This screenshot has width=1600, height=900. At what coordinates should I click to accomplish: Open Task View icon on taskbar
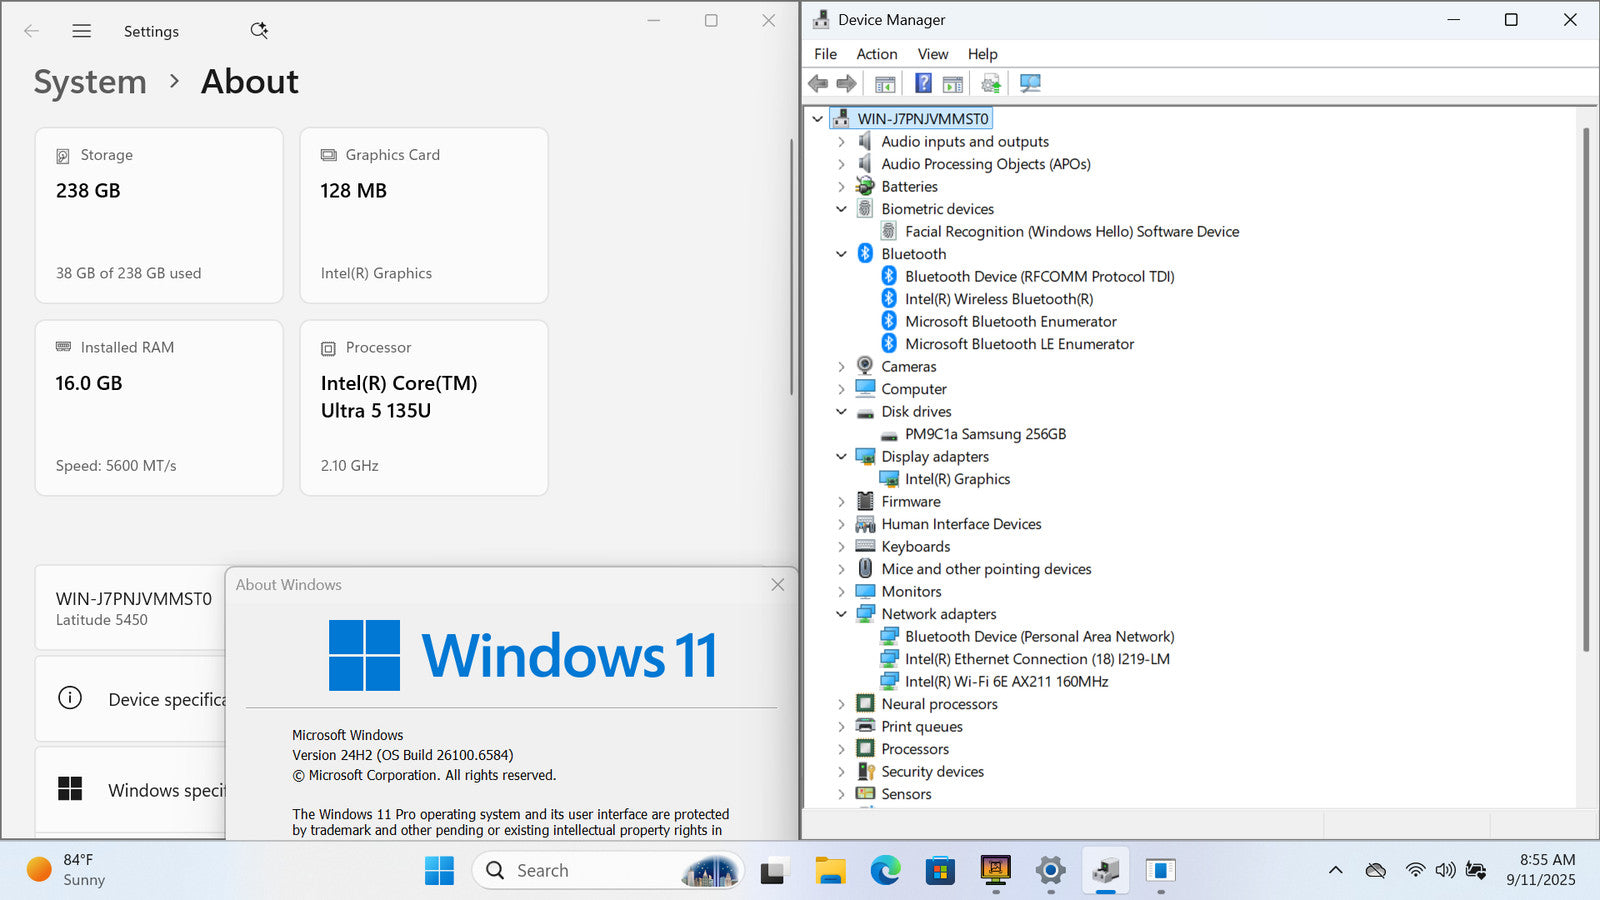[x=773, y=871]
